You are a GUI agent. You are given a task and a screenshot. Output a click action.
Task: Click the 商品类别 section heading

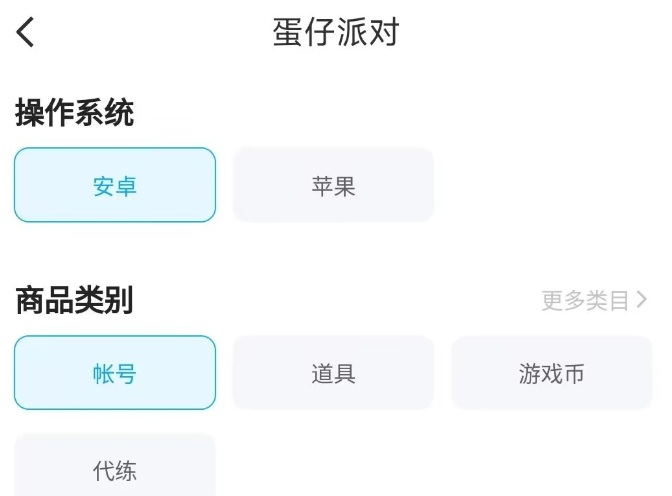tap(74, 300)
